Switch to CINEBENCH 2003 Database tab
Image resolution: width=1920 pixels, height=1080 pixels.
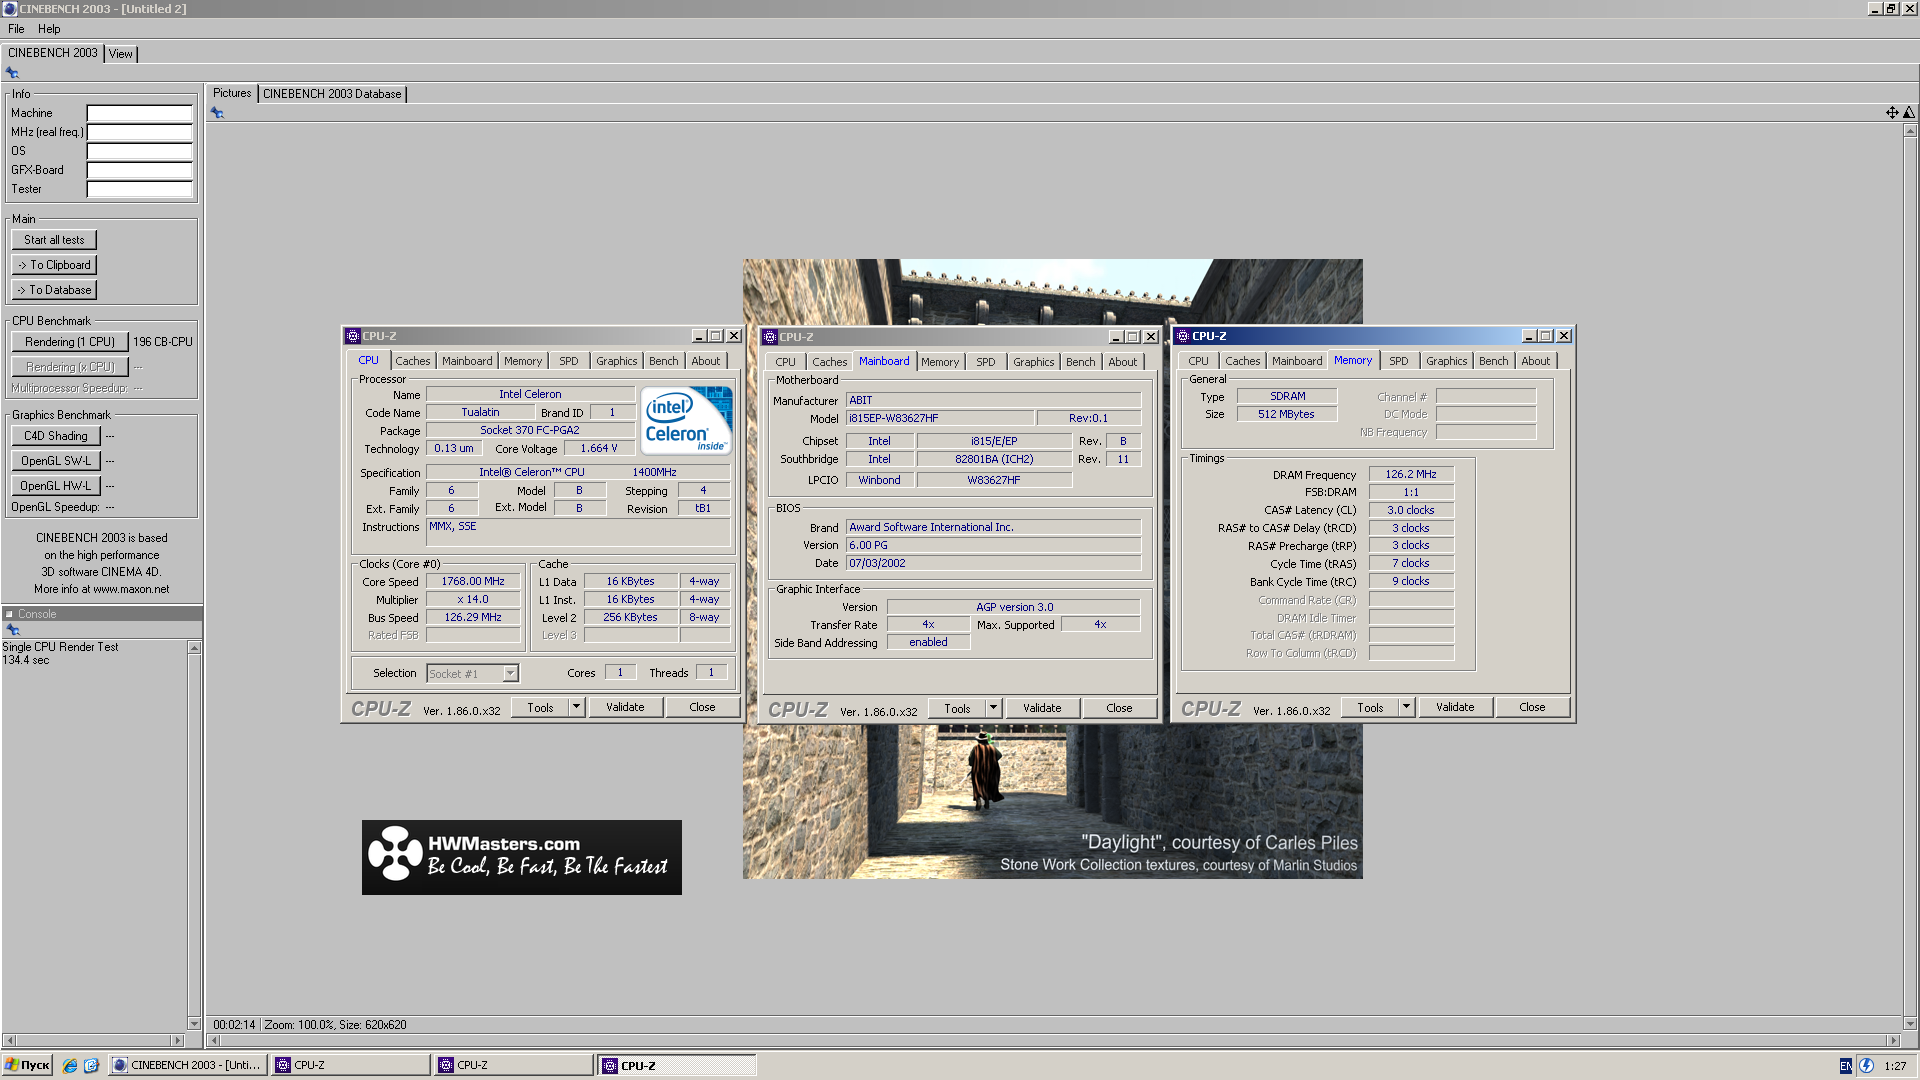tap(332, 94)
